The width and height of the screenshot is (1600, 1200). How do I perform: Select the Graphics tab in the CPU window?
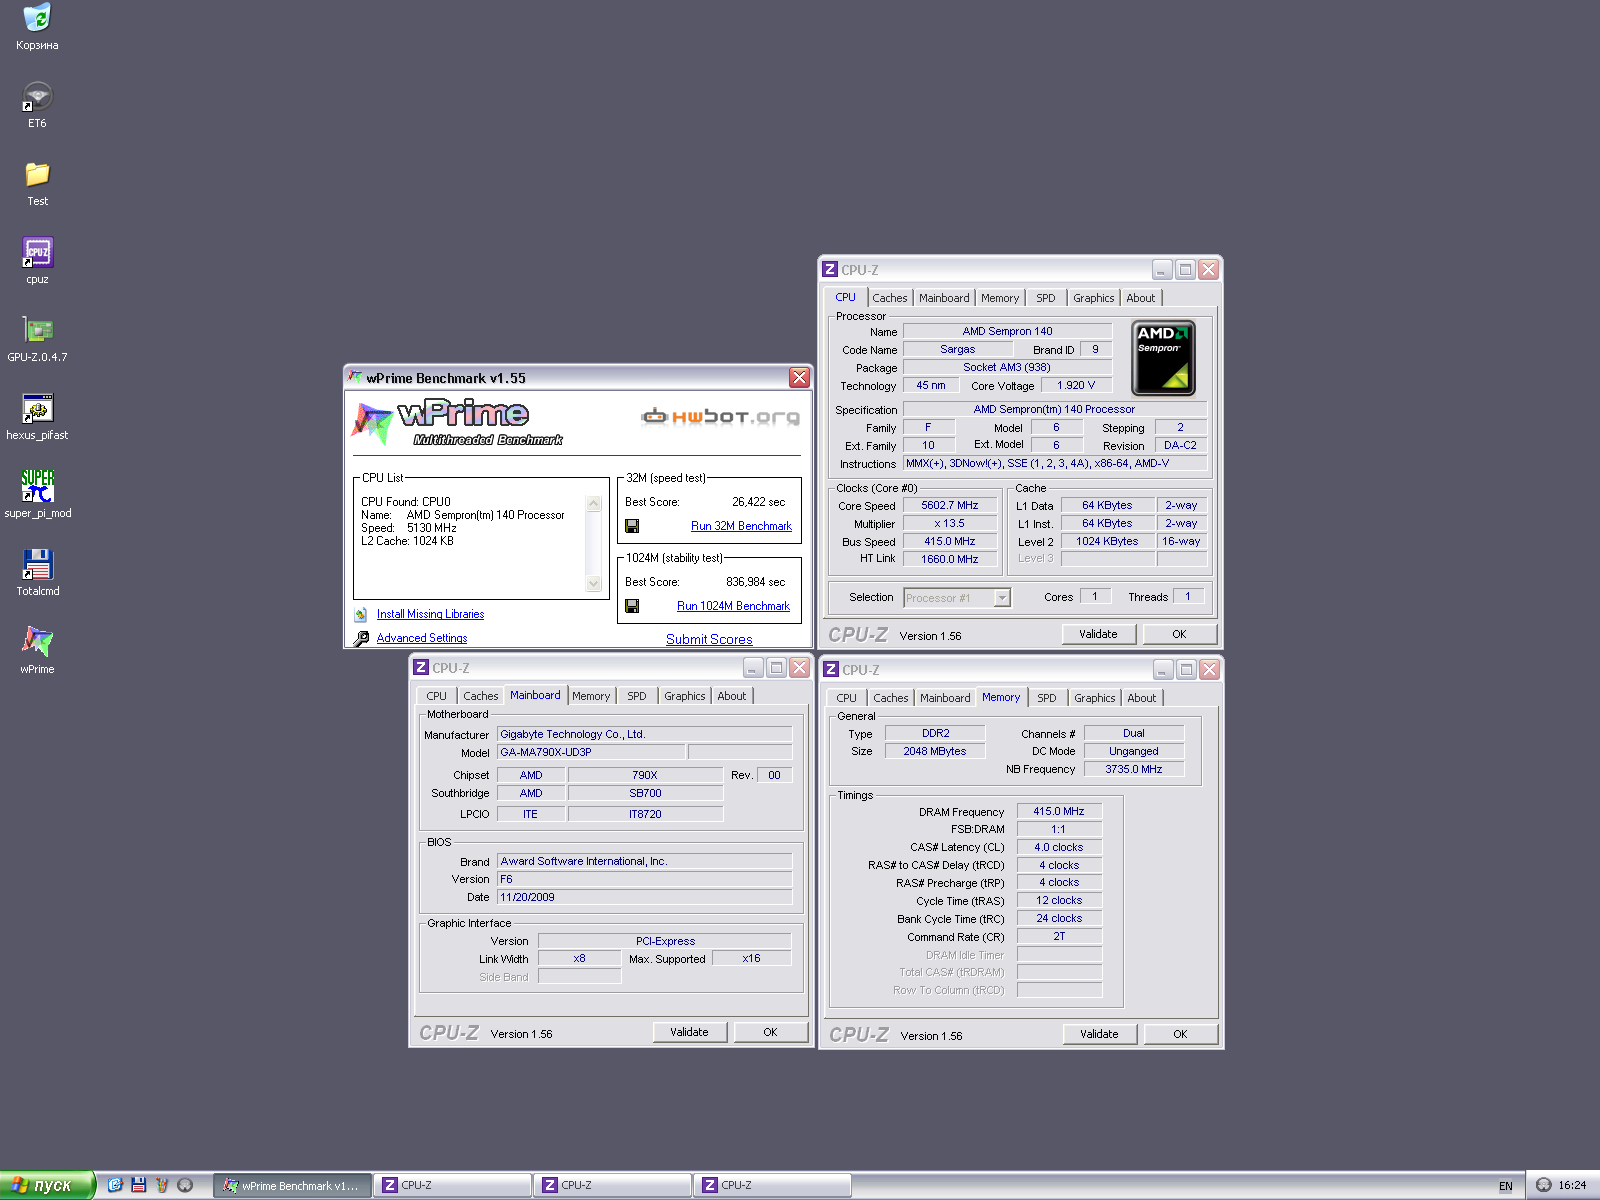coord(1093,298)
